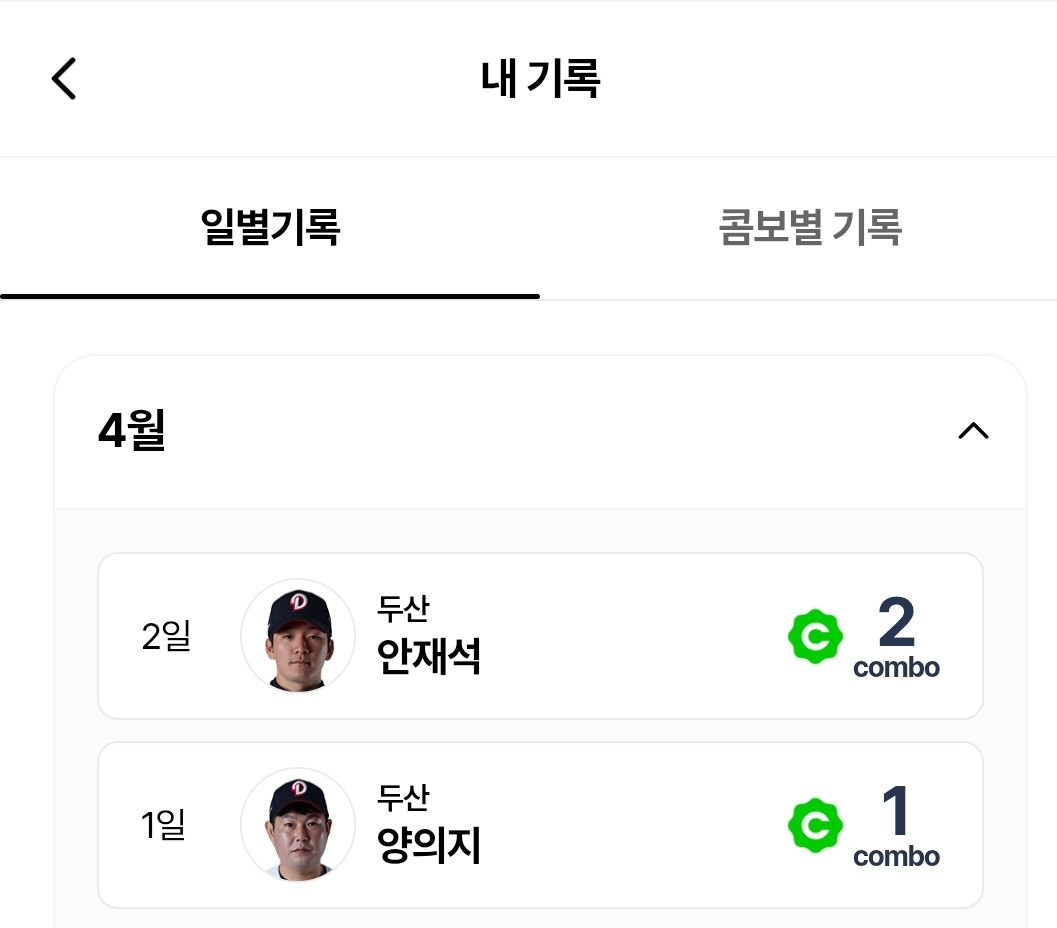Click green combo badge beside 2 combo
This screenshot has height=928, width=1057.
[x=815, y=637]
